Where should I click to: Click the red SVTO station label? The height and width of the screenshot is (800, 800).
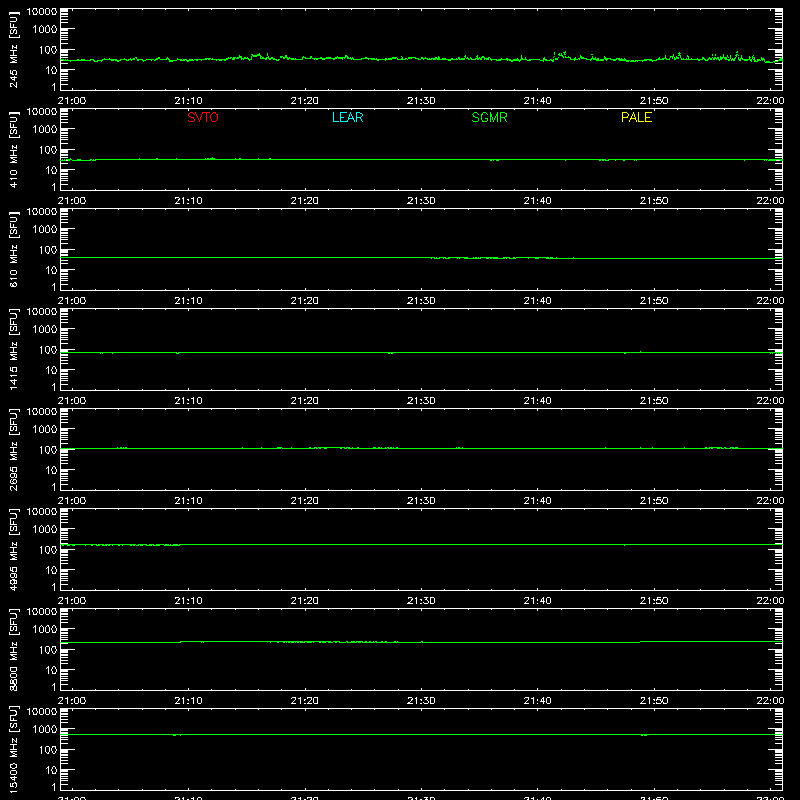203,117
